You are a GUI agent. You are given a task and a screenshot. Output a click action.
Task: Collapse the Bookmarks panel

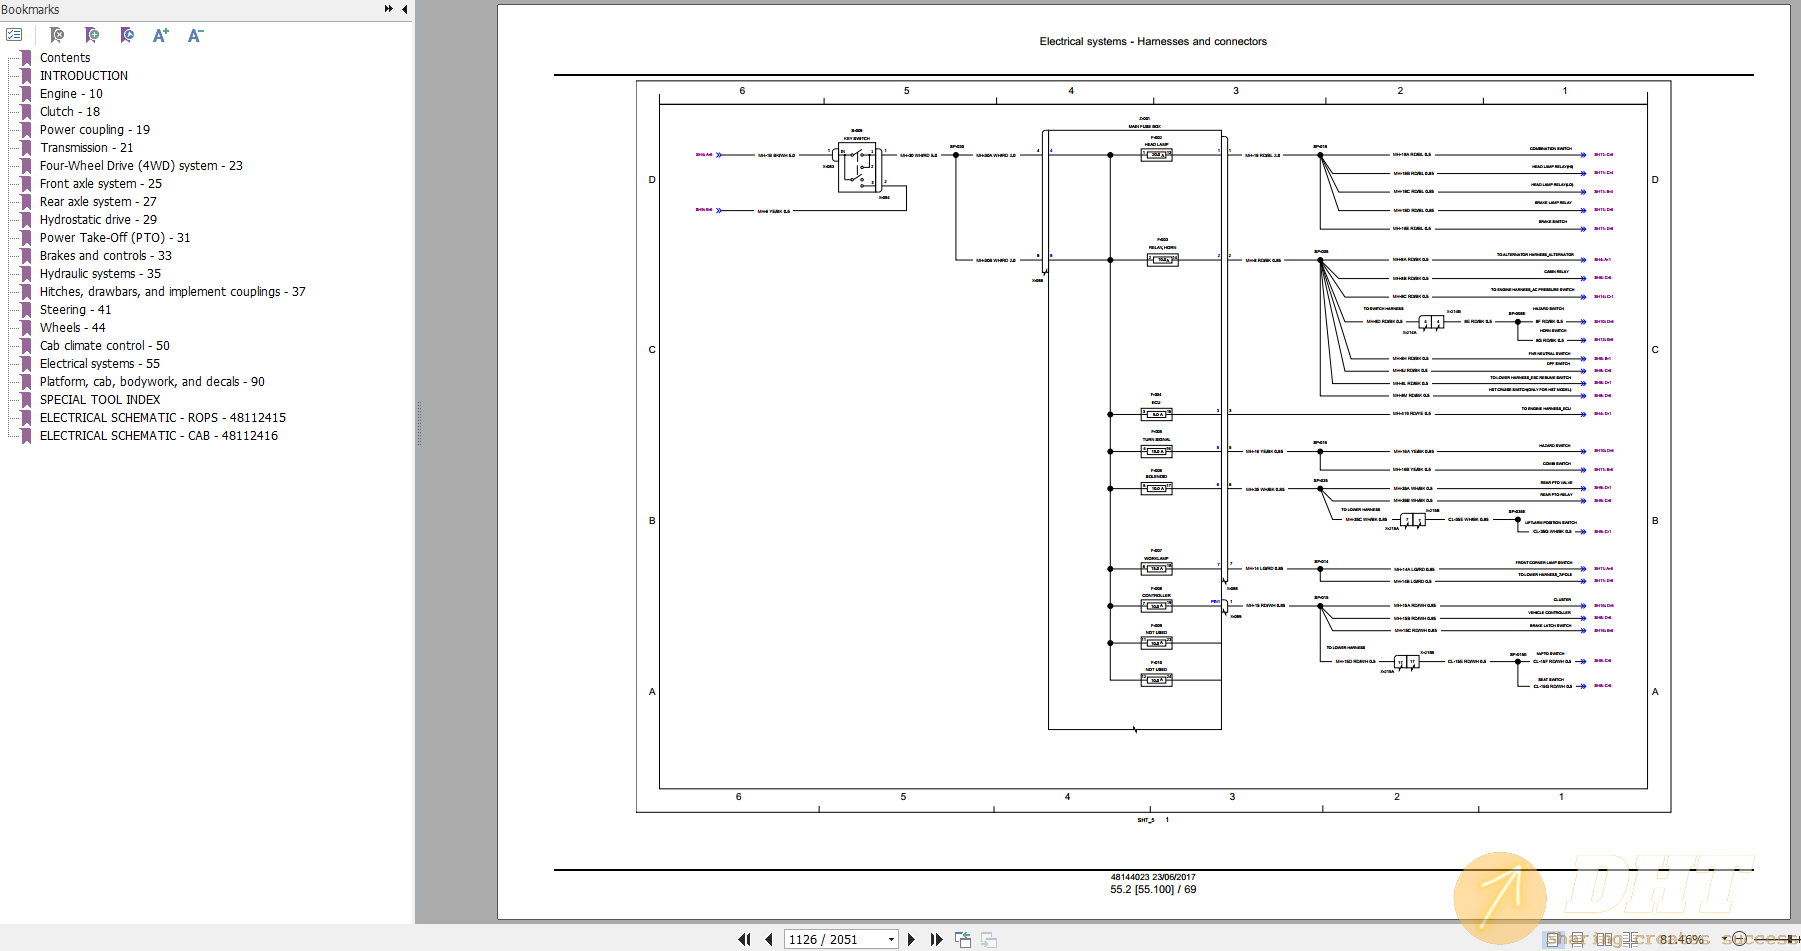coord(404,9)
